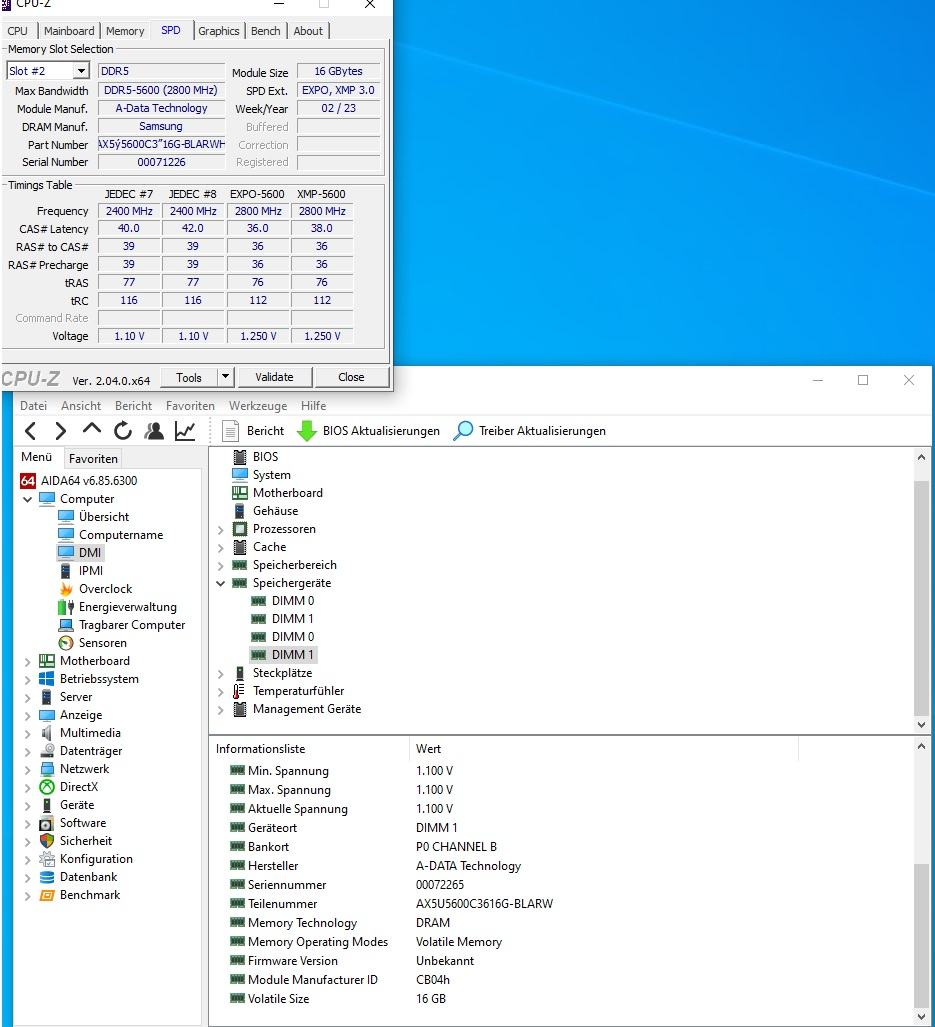Viewport: 935px width, 1027px height.
Task: Select Tragbarer Computer in the sidebar
Action: (x=132, y=625)
